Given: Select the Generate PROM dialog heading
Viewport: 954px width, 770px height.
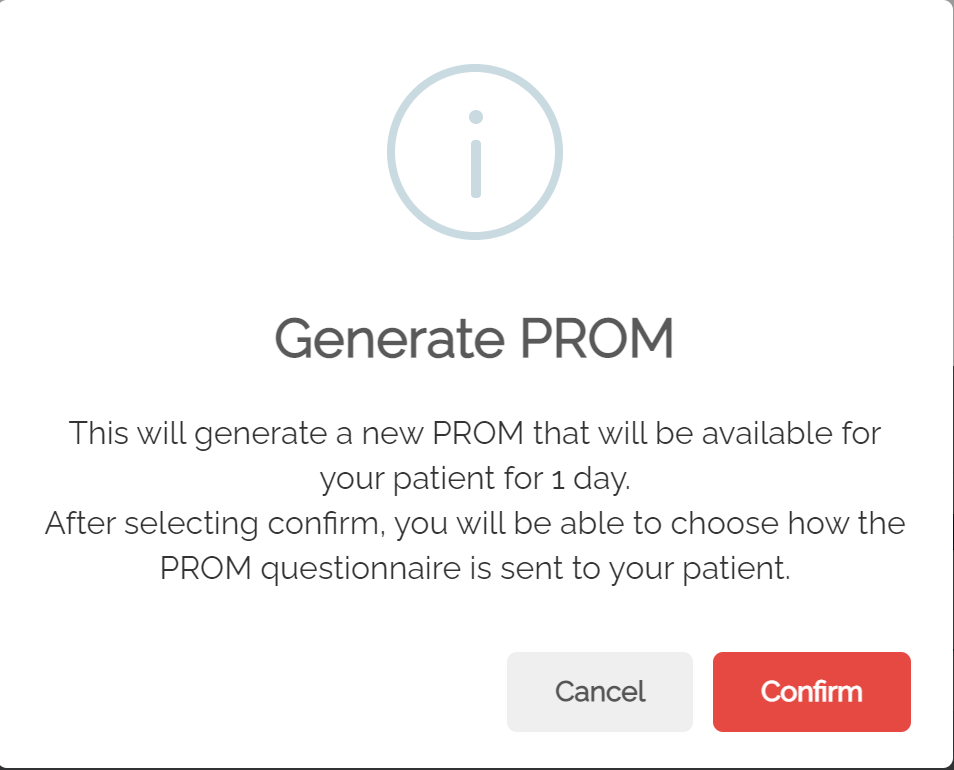Looking at the screenshot, I should pyautogui.click(x=475, y=339).
